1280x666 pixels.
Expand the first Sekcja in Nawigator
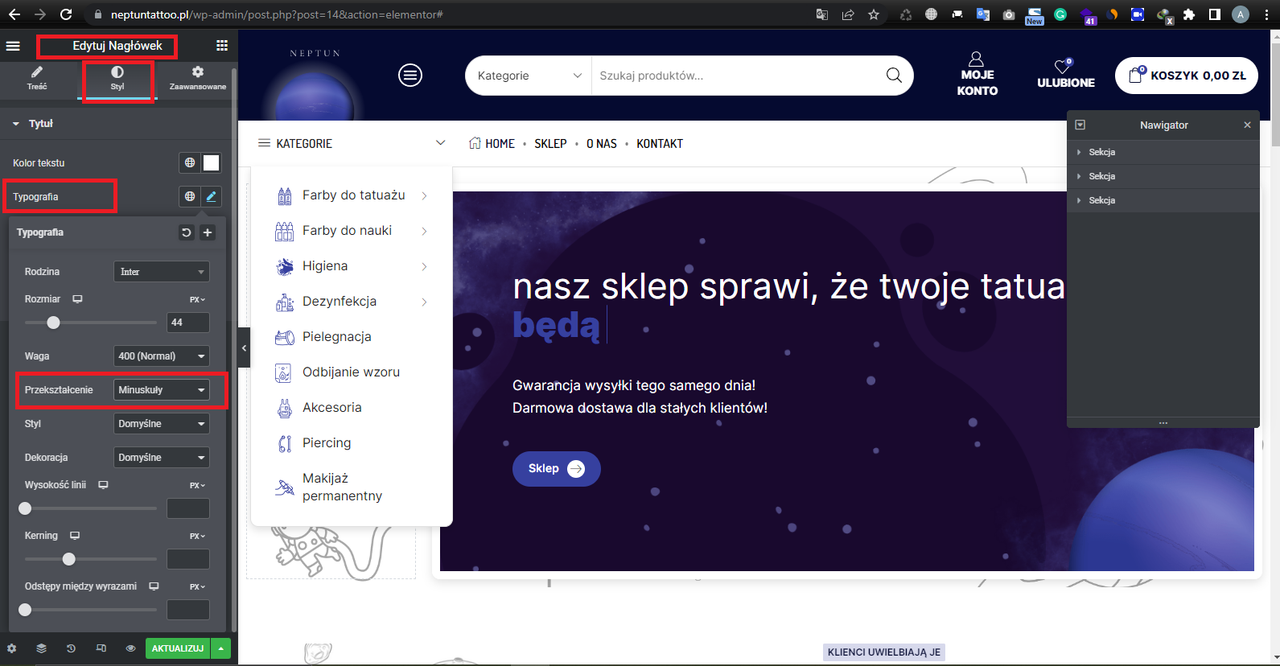tap(1079, 152)
